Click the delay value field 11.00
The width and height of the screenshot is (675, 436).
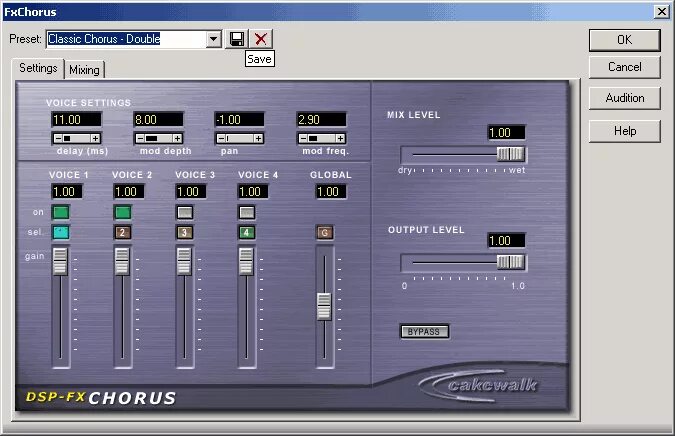[77, 120]
